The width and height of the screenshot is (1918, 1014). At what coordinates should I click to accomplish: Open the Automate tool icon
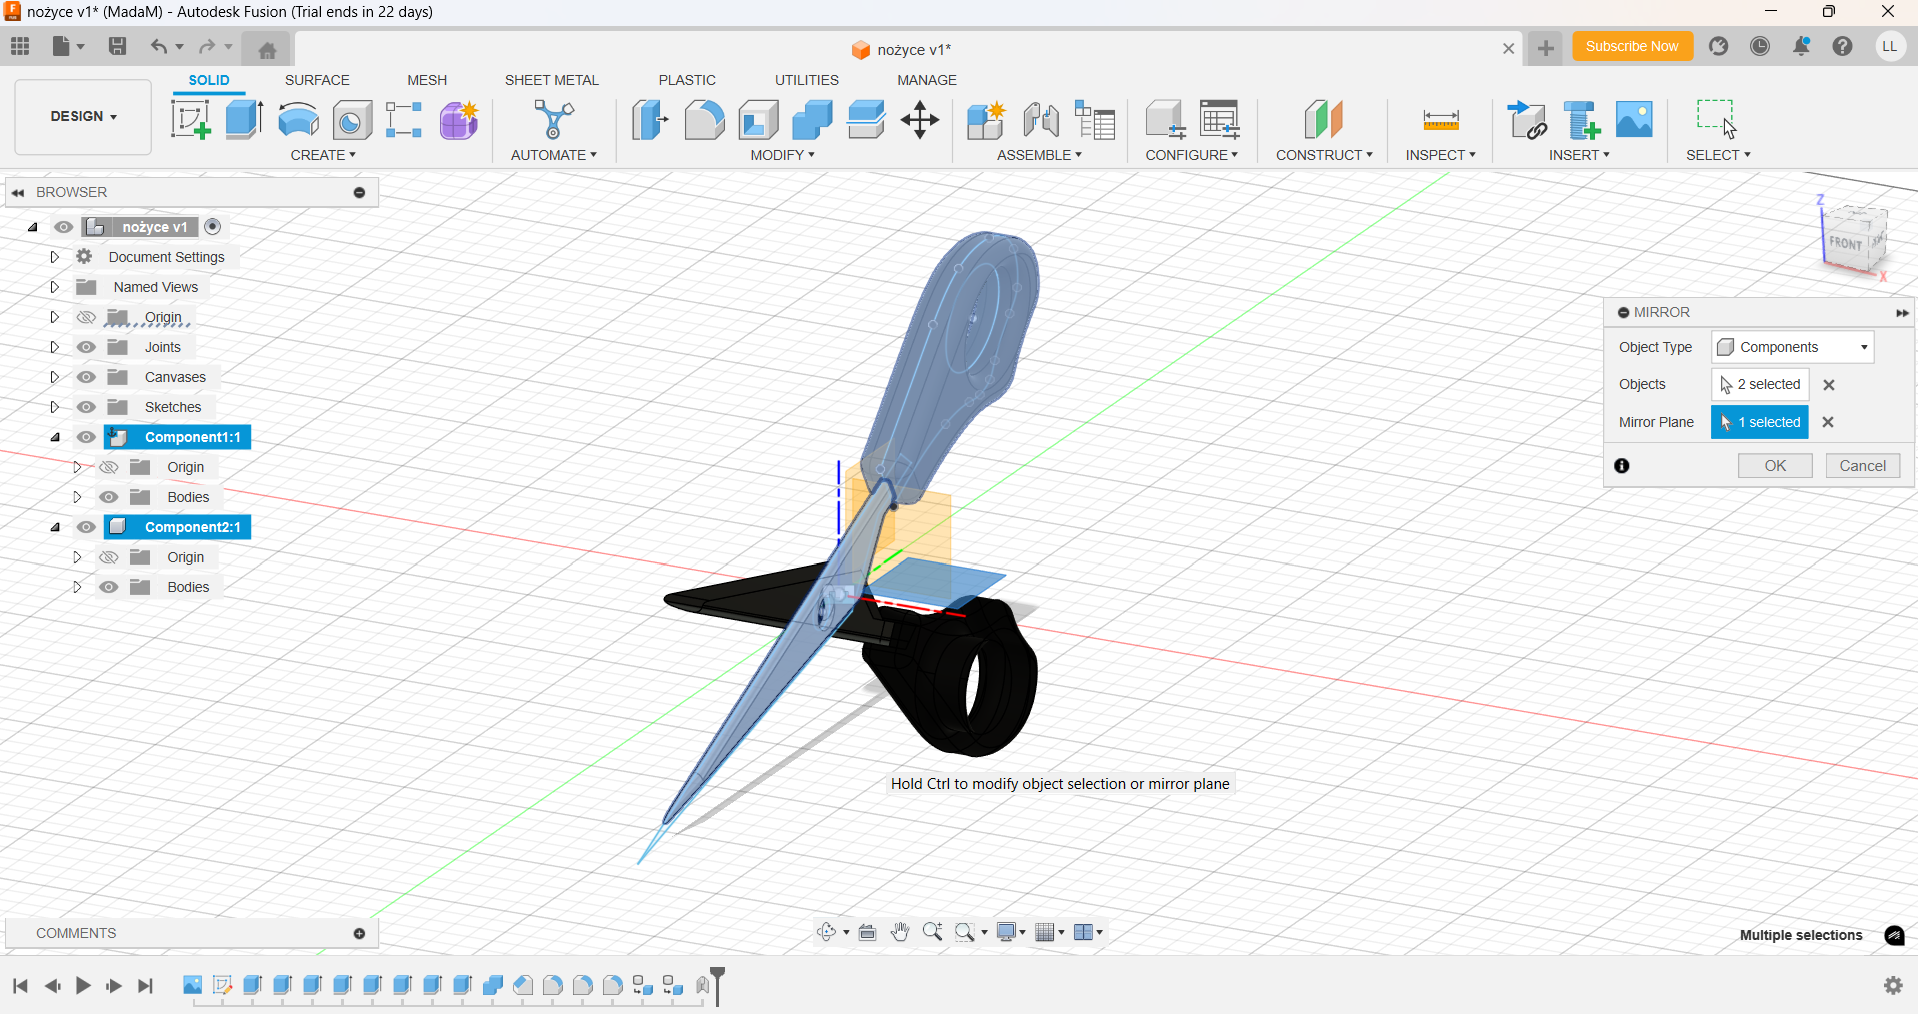tap(553, 120)
